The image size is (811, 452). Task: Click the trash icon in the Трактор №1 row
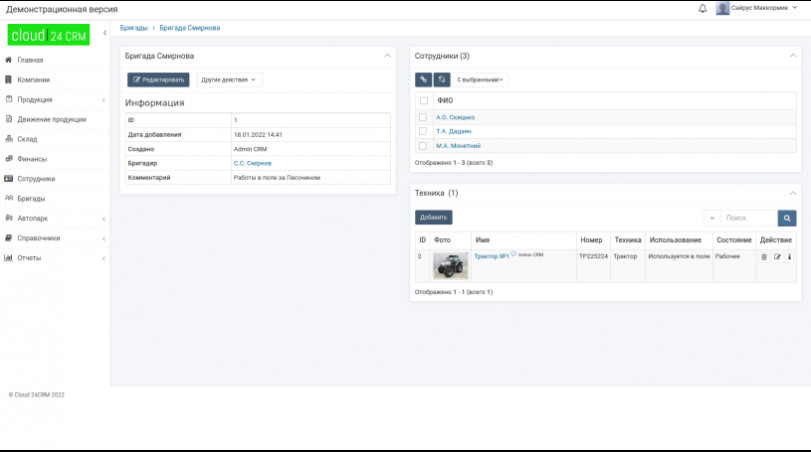coord(764,257)
